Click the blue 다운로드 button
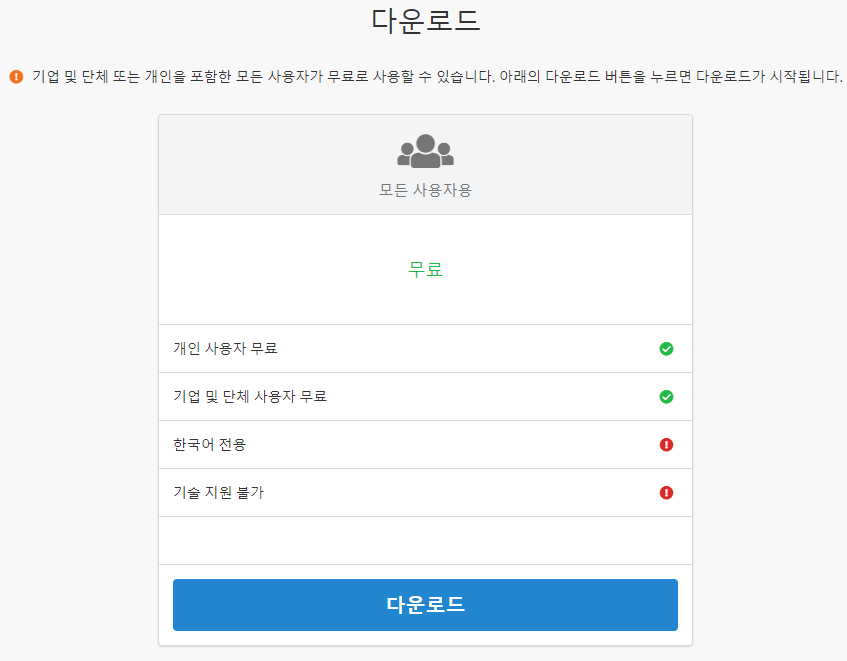The width and height of the screenshot is (847, 661). pyautogui.click(x=425, y=604)
